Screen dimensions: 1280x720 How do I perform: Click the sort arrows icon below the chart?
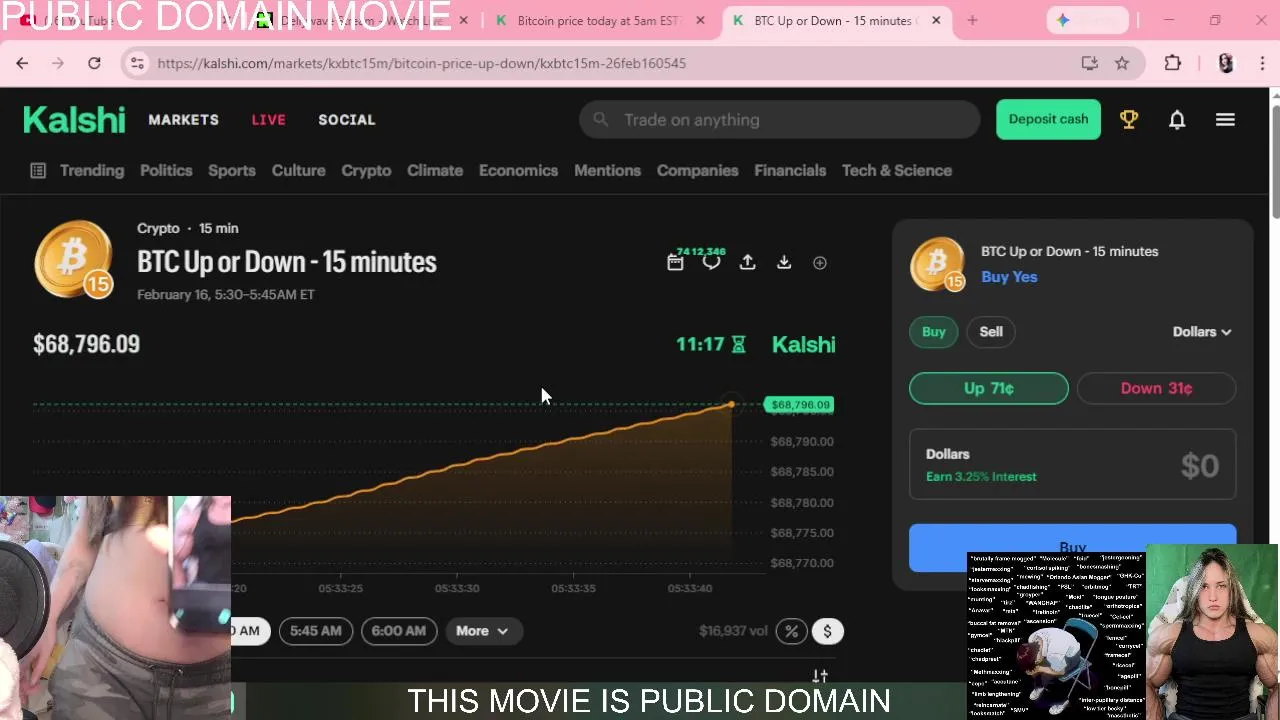[x=820, y=676]
